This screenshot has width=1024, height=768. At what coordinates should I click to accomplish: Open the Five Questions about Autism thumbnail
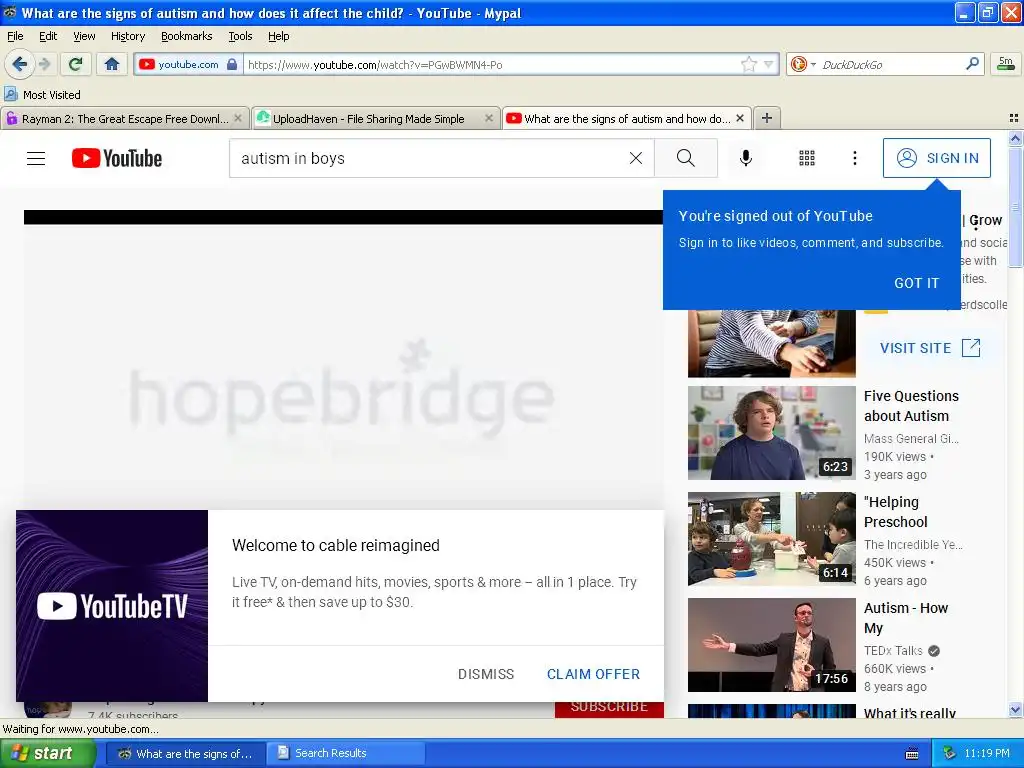(x=771, y=432)
